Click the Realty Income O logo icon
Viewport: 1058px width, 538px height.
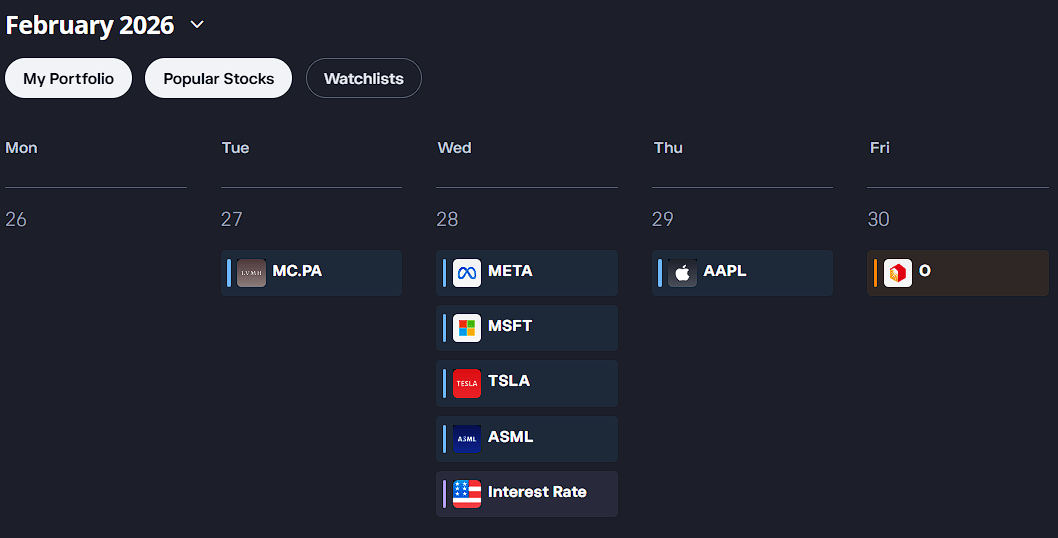click(x=898, y=273)
